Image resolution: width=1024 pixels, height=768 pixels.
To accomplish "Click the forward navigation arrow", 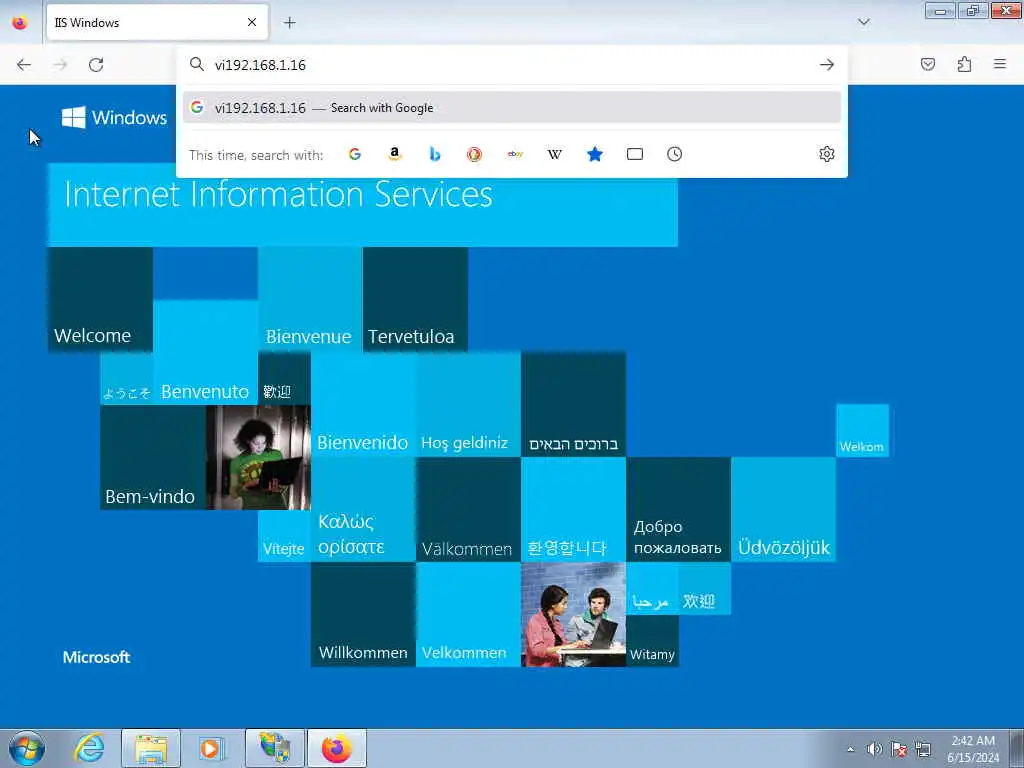I will 60,65.
